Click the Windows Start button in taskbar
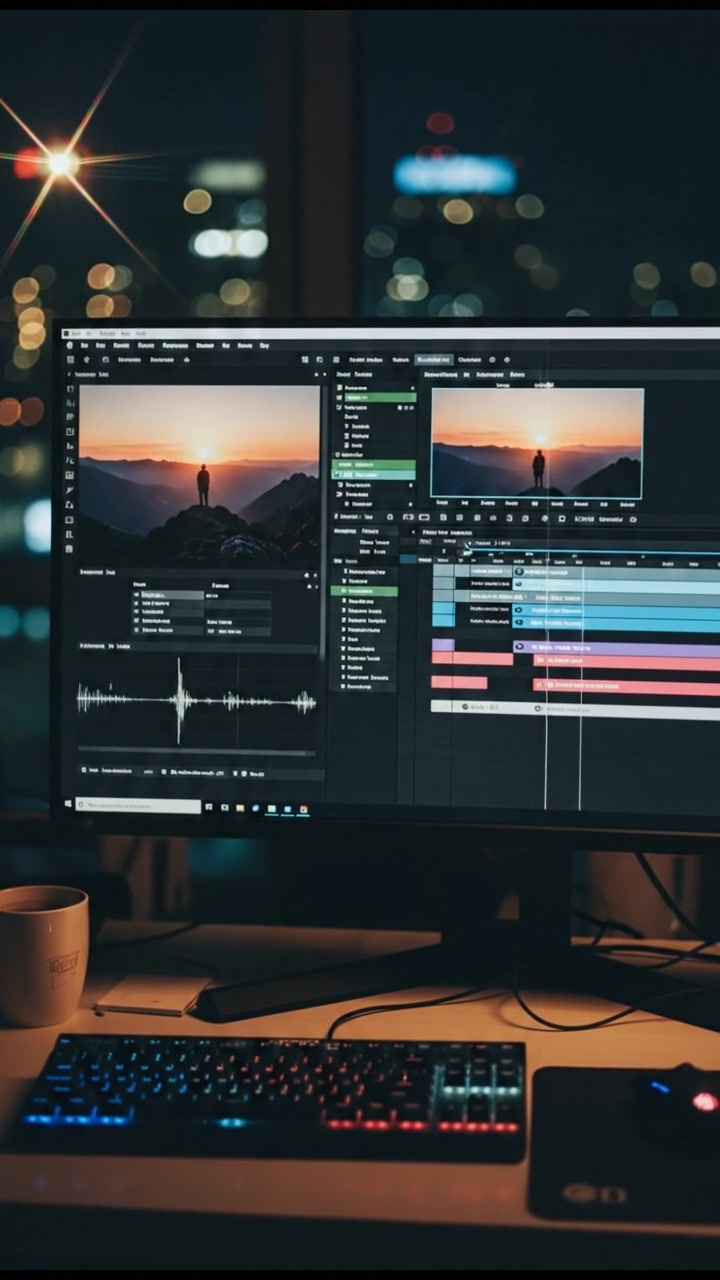720x1280 pixels. click(69, 804)
